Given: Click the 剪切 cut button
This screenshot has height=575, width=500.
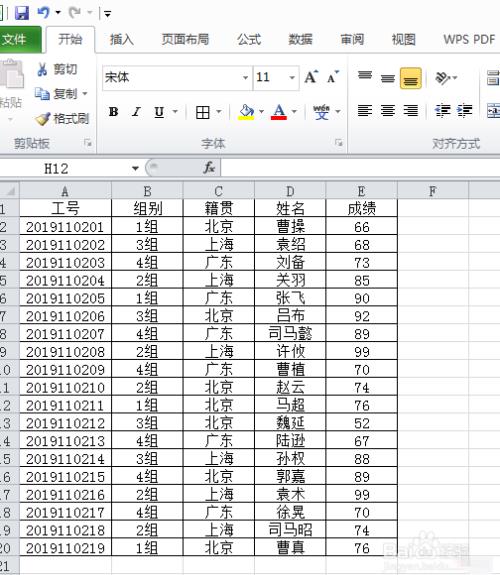Looking at the screenshot, I should point(57,69).
